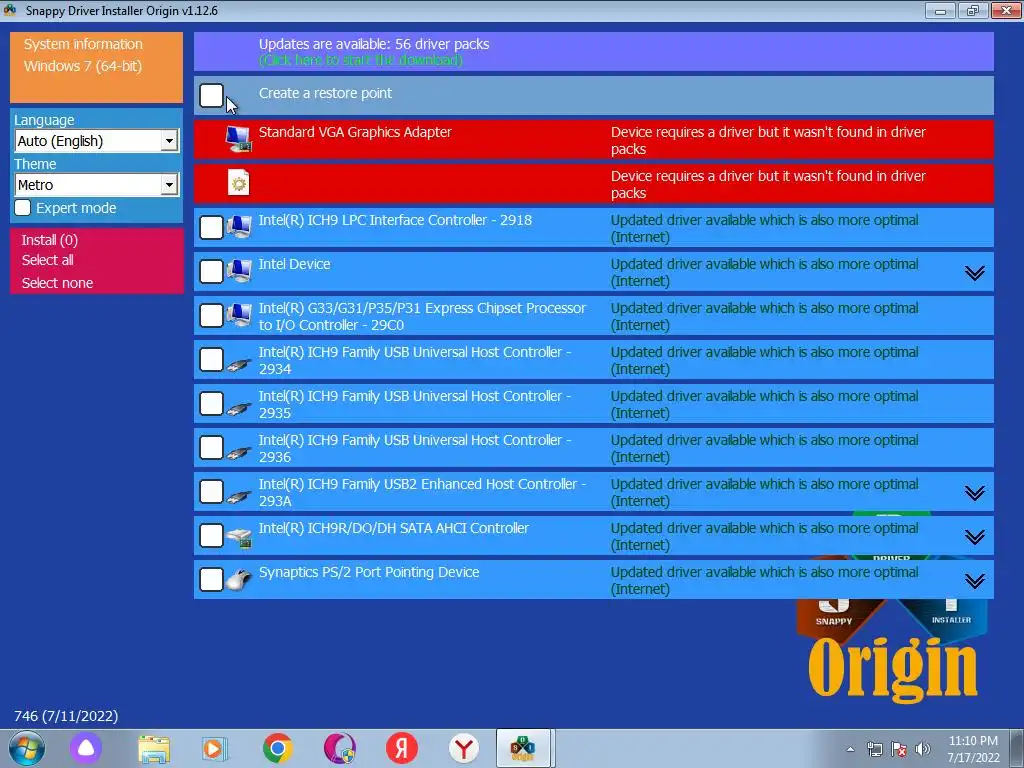Click the taskbar clock showing 11:10 PM
This screenshot has height=768, width=1024.
point(973,749)
